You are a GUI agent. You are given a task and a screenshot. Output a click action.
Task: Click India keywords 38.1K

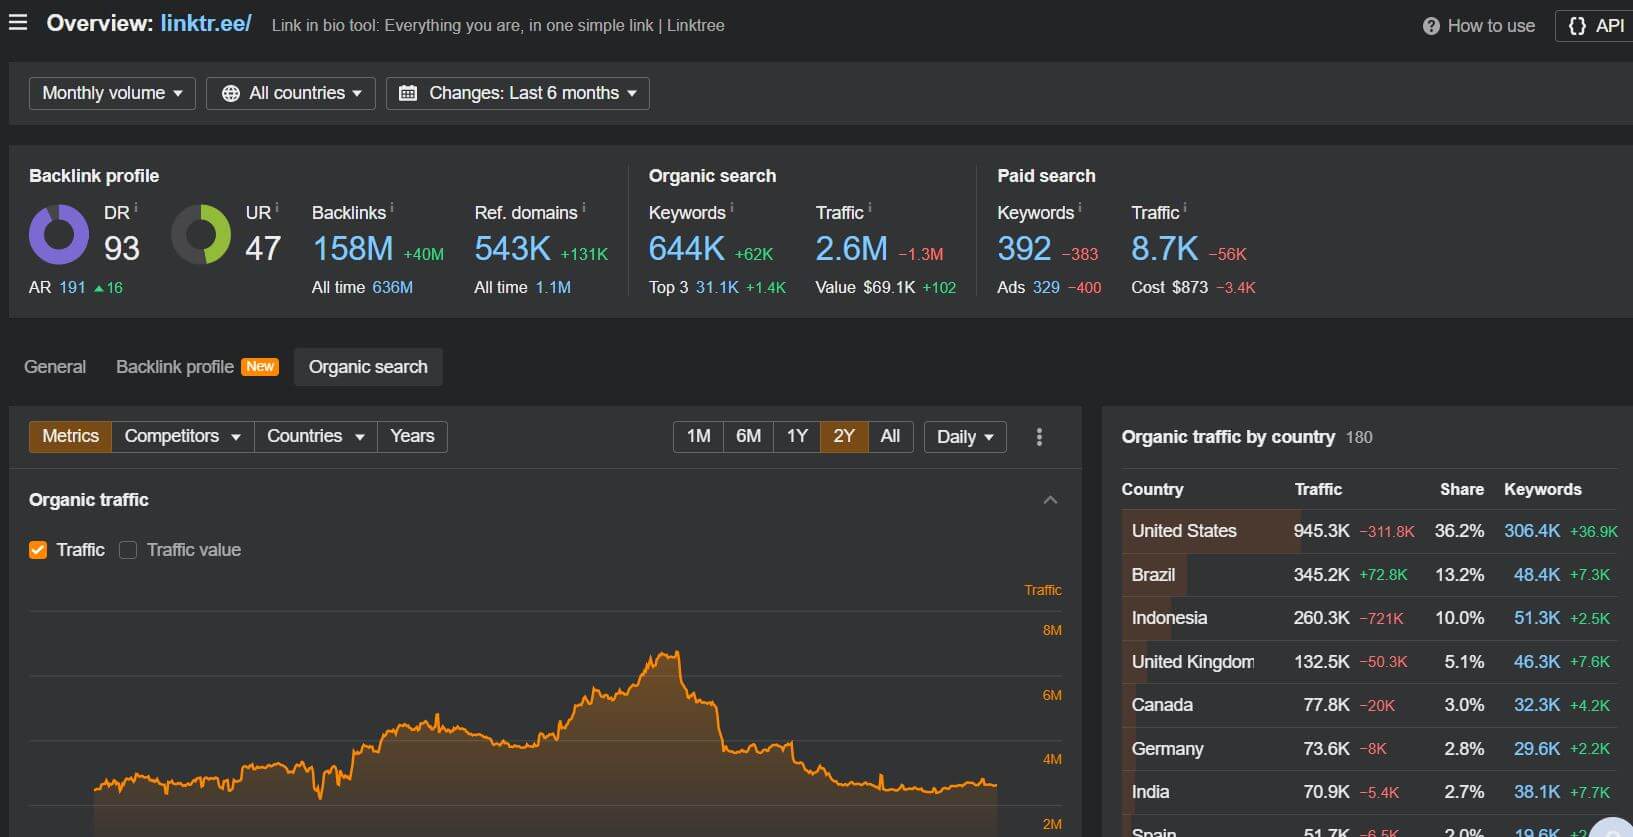click(1537, 792)
